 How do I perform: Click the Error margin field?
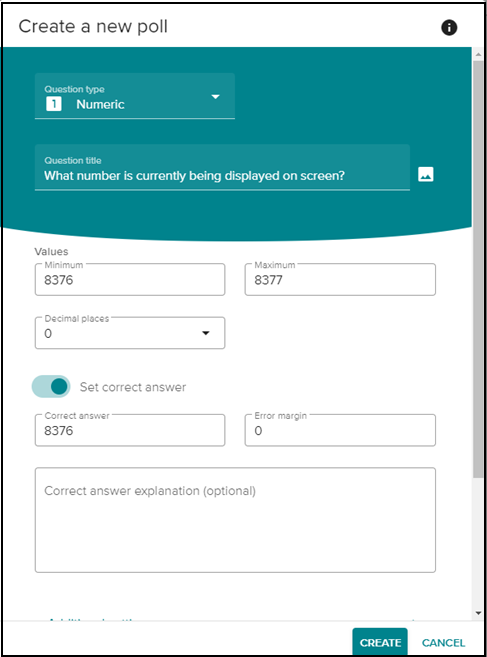(x=340, y=430)
